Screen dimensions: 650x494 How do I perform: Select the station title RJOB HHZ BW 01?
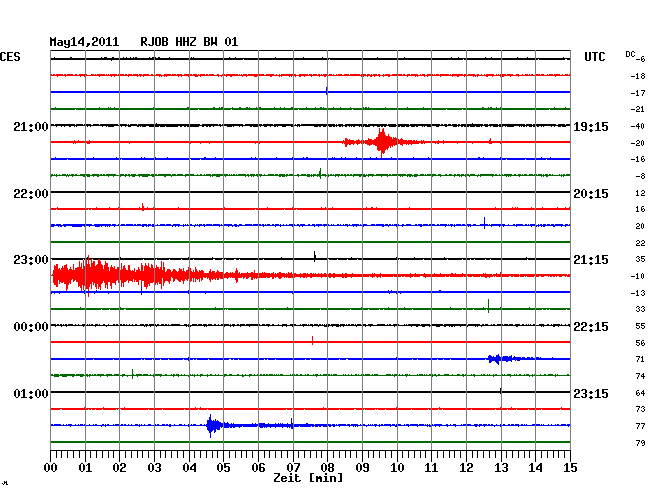(189, 42)
